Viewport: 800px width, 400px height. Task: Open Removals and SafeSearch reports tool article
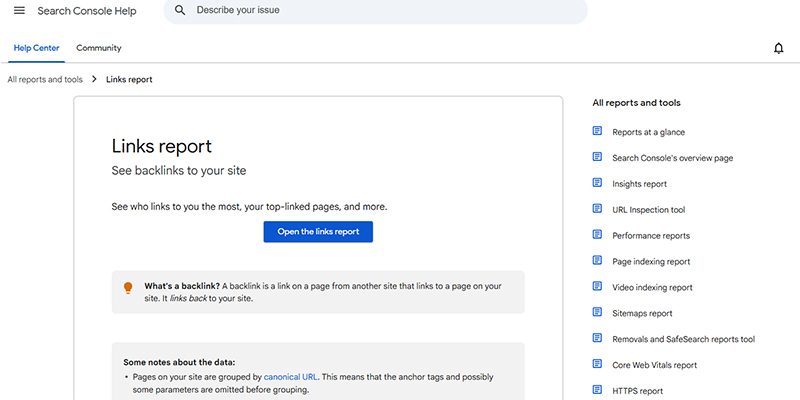[684, 339]
